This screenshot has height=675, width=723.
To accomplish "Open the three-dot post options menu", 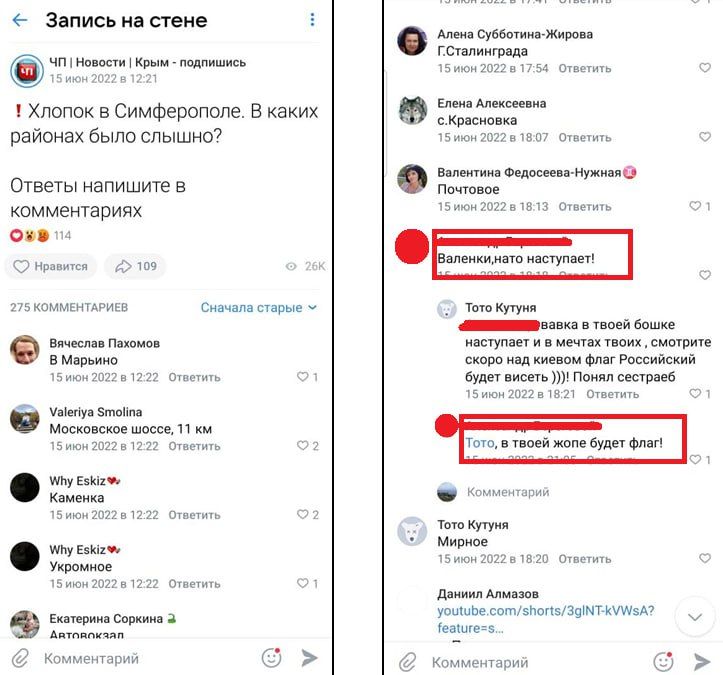I will click(x=312, y=20).
